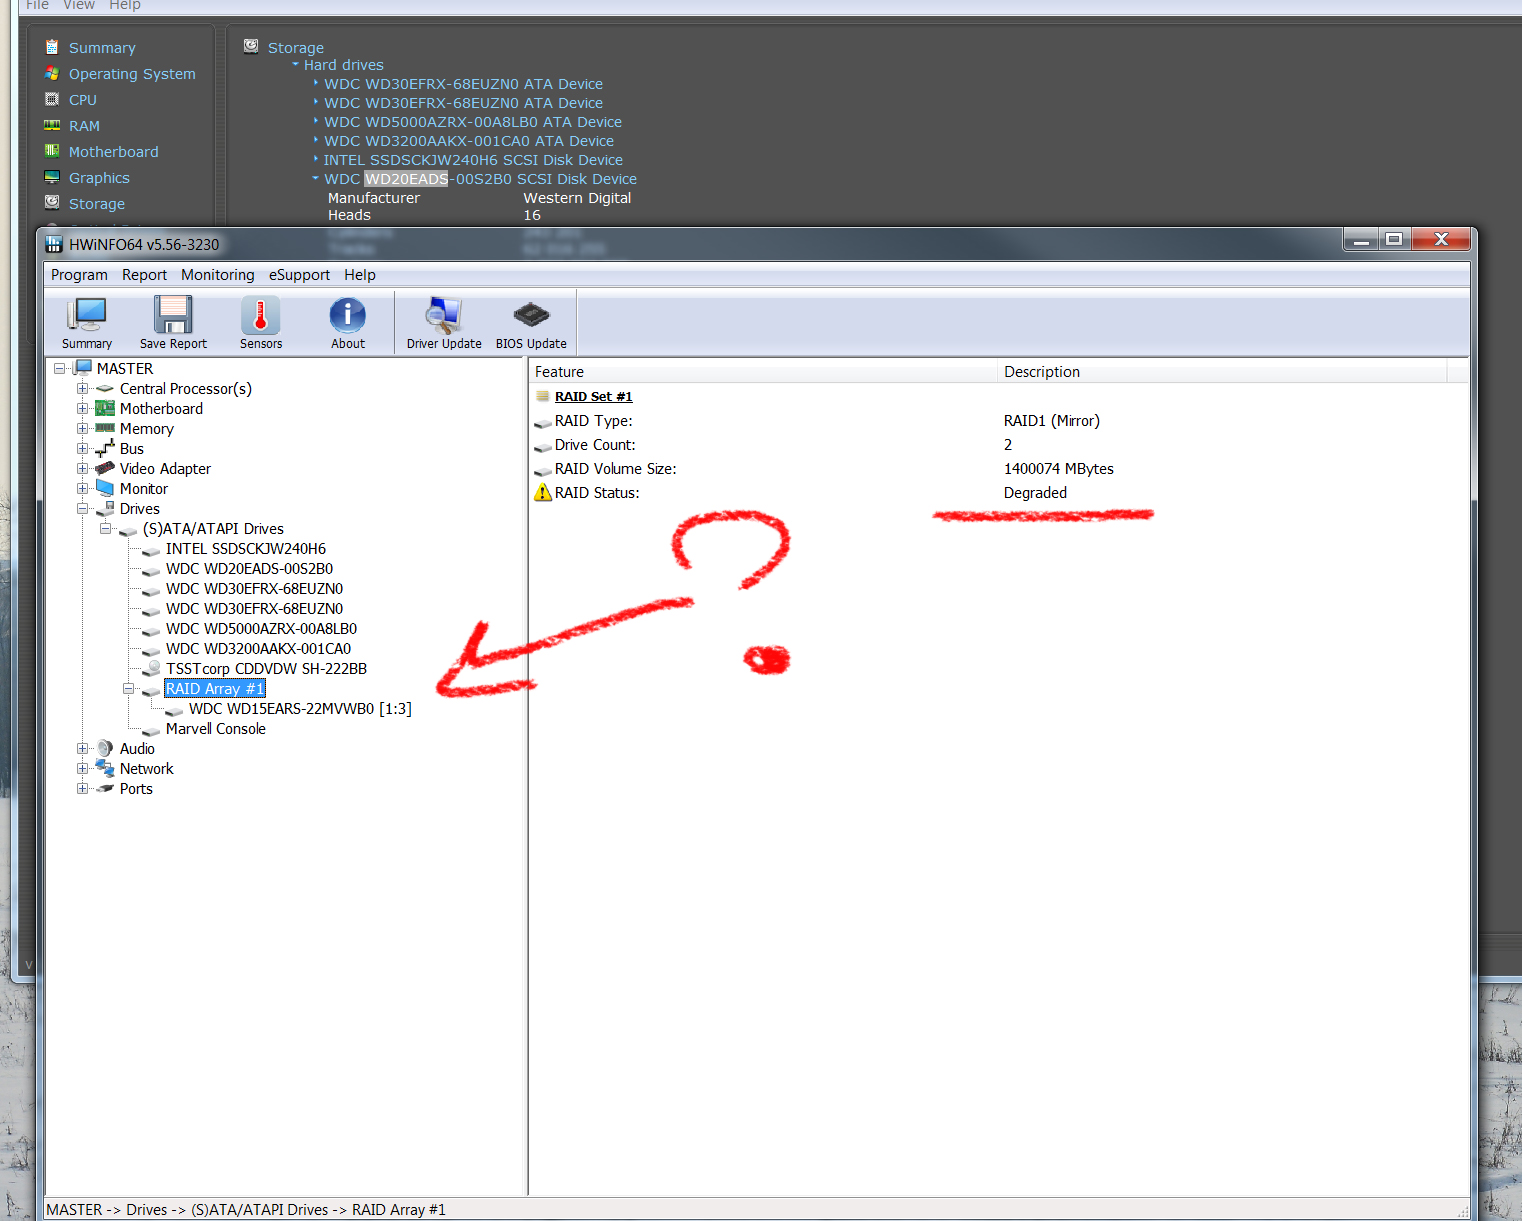Screen dimensions: 1522x1221
Task: Open the Help menu in HWiNFO64
Action: [360, 275]
